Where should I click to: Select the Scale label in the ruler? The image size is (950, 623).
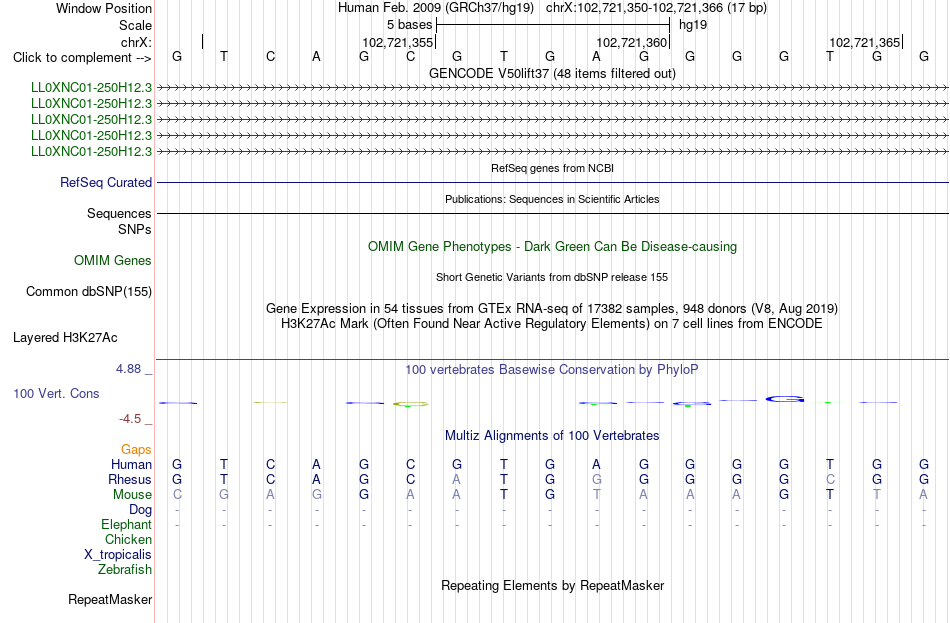coord(135,25)
